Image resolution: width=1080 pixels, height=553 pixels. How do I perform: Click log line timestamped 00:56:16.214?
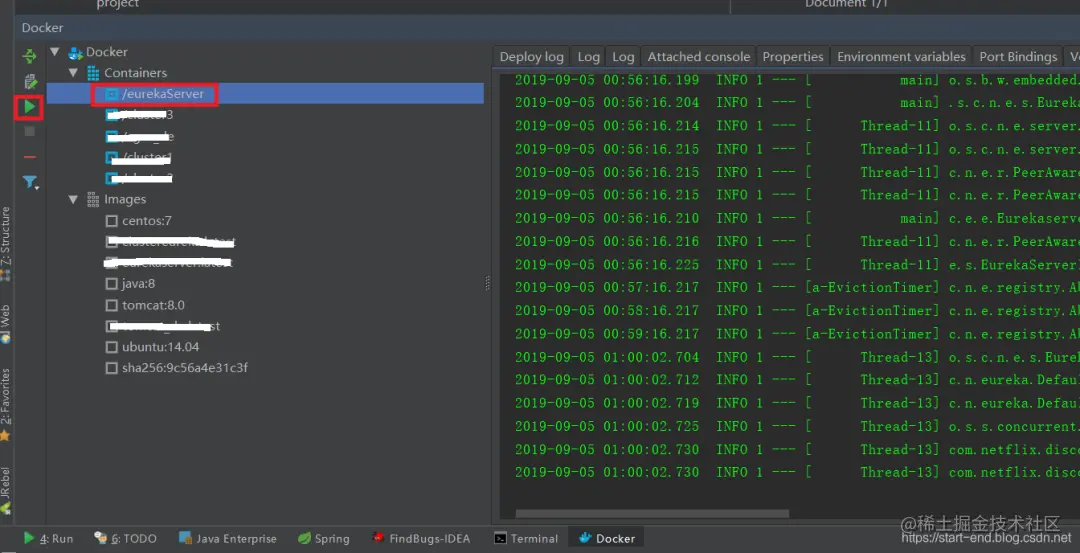(797, 126)
